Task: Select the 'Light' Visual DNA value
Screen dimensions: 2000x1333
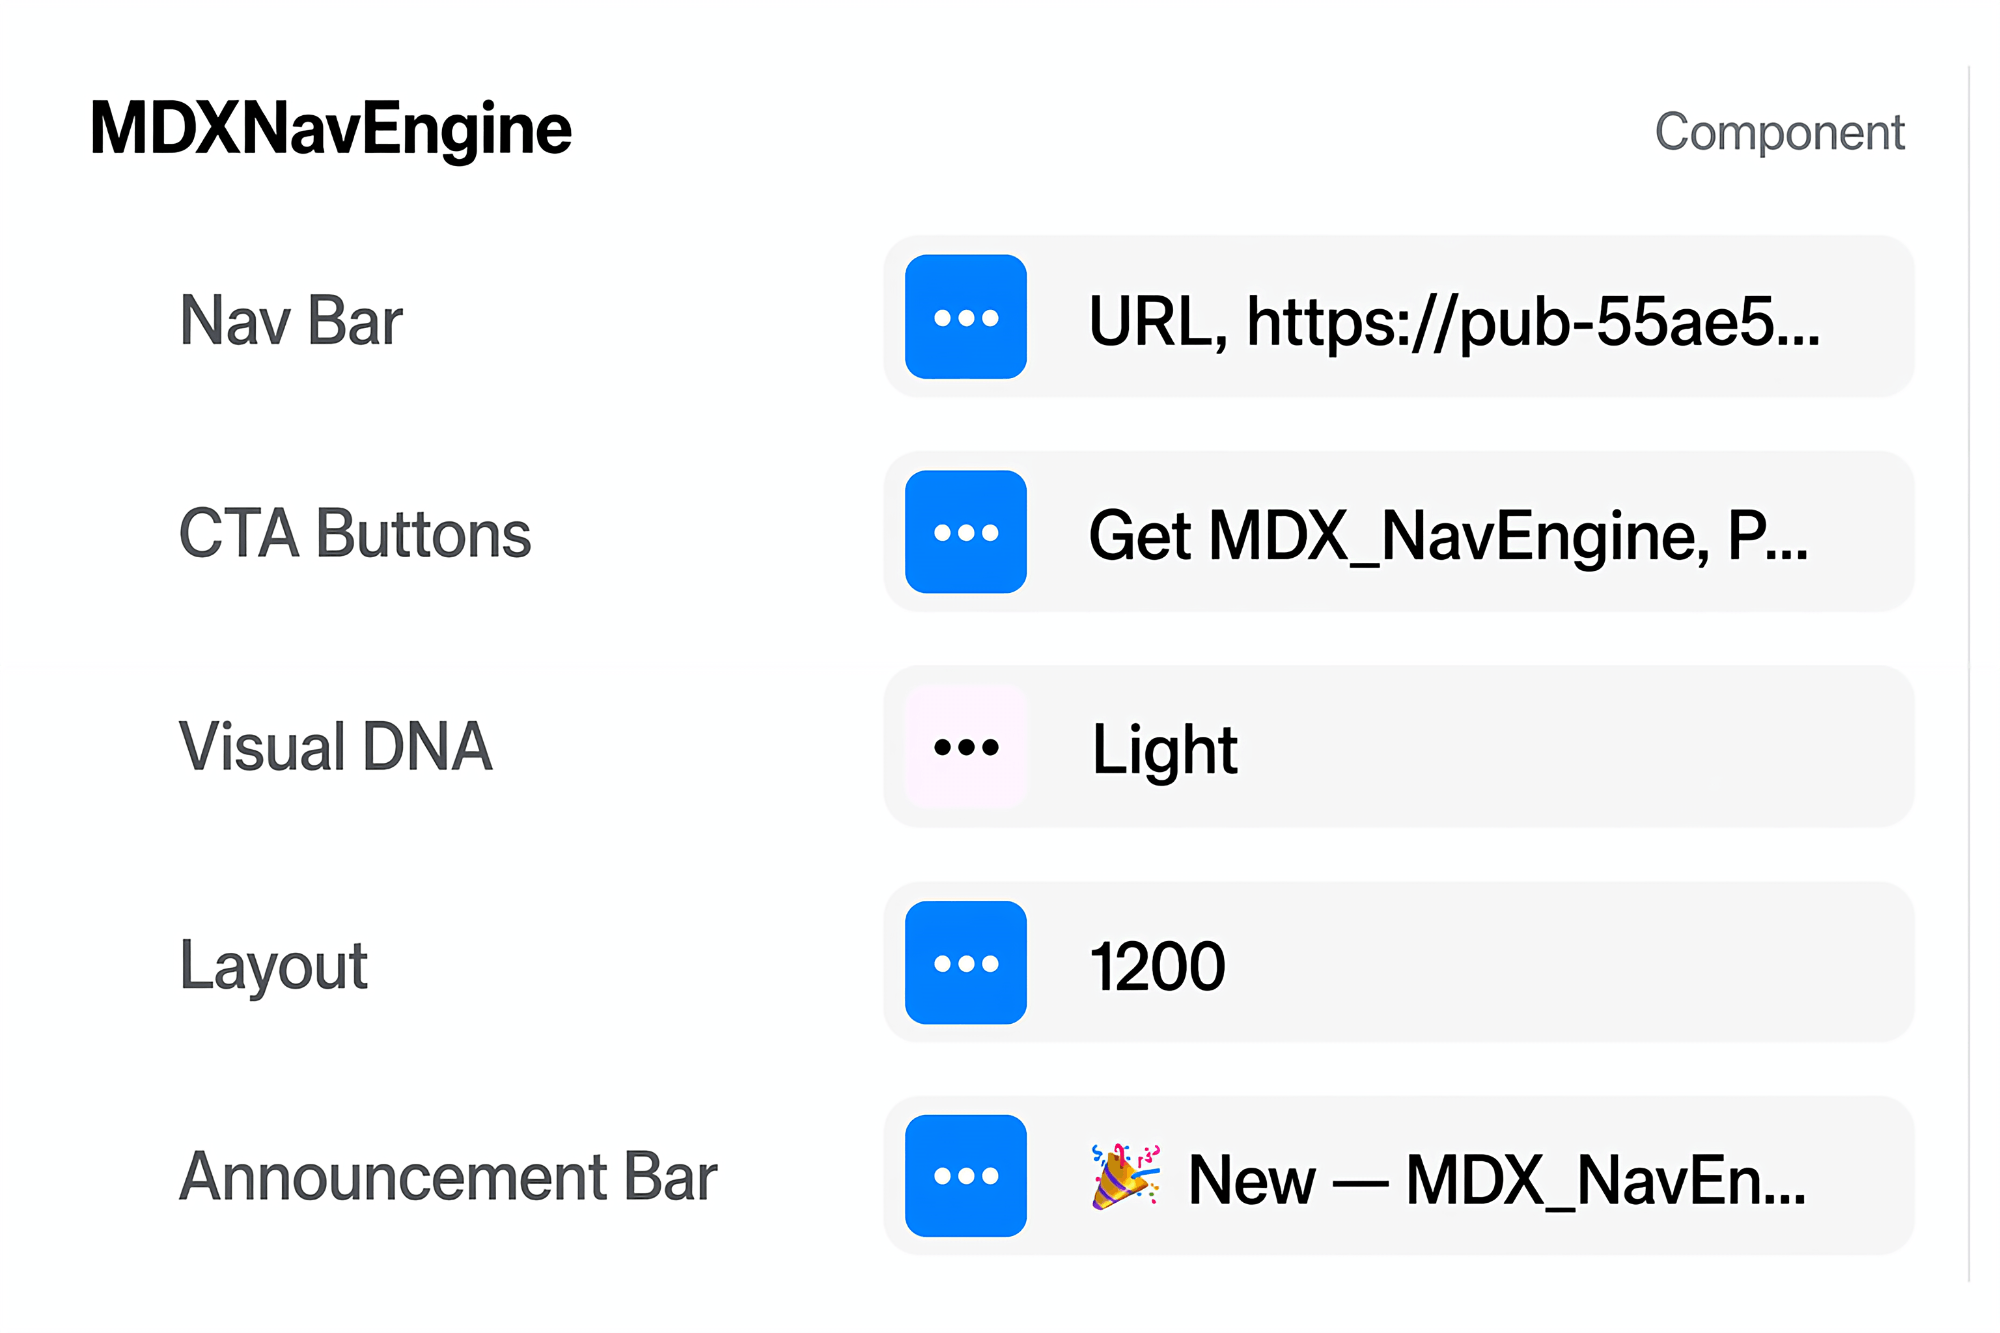Action: point(1164,750)
